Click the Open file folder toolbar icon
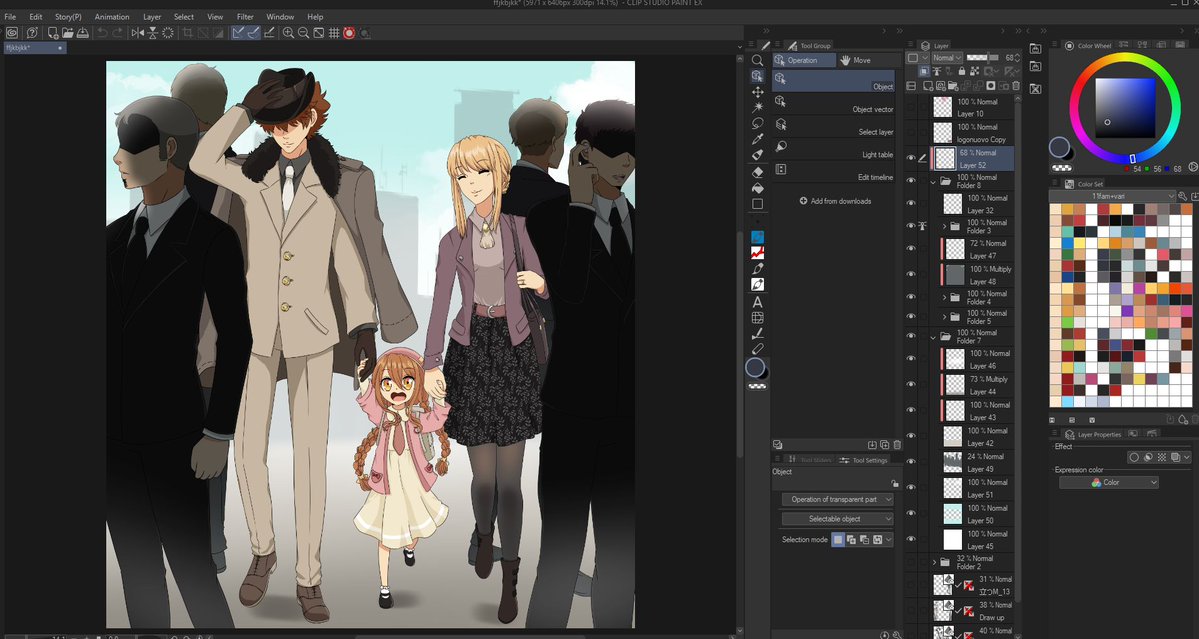Screen dimensions: 1199x639 (x=67, y=33)
